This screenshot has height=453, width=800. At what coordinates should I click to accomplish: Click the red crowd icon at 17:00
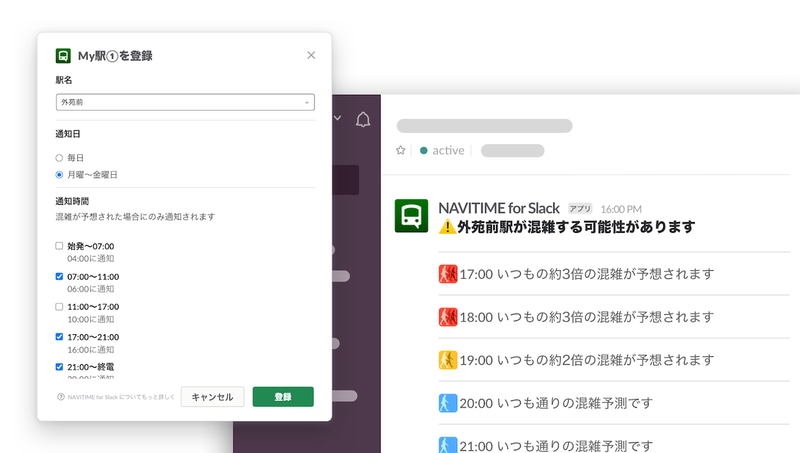[x=447, y=274]
